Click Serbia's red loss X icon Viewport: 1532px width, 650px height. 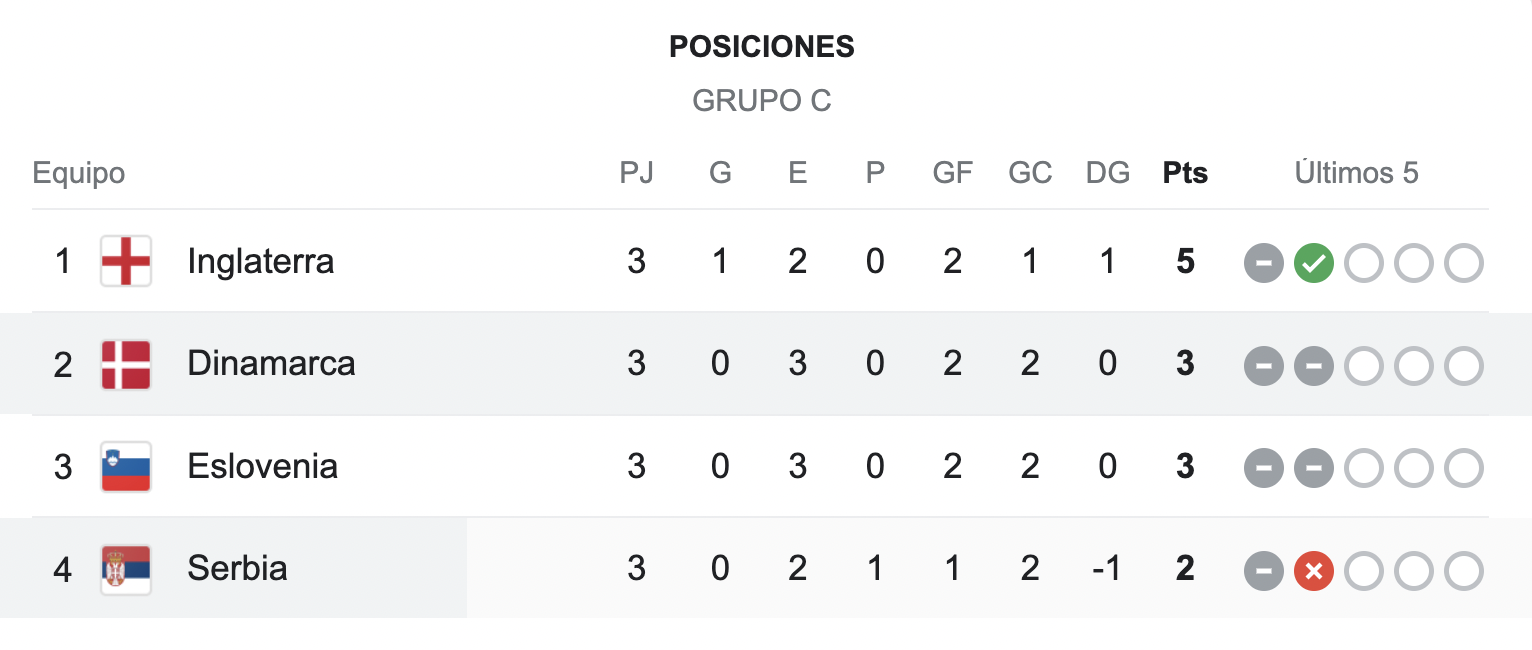tap(1313, 571)
